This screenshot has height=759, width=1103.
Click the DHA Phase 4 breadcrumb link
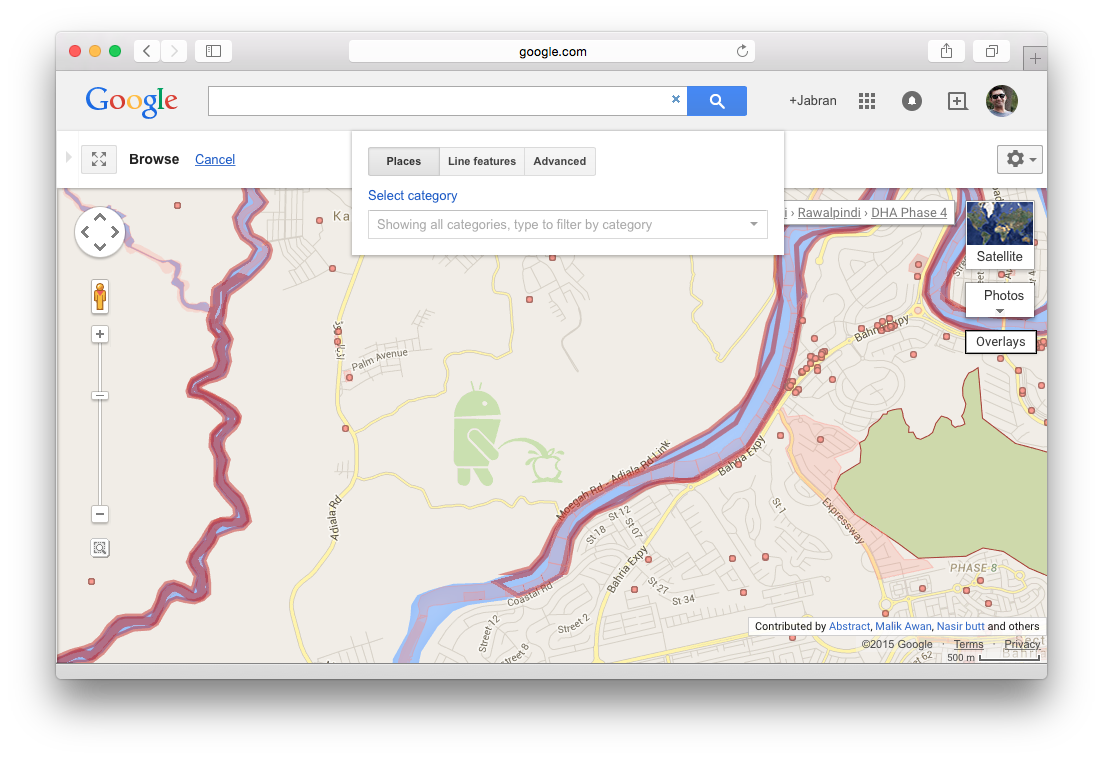coord(909,212)
